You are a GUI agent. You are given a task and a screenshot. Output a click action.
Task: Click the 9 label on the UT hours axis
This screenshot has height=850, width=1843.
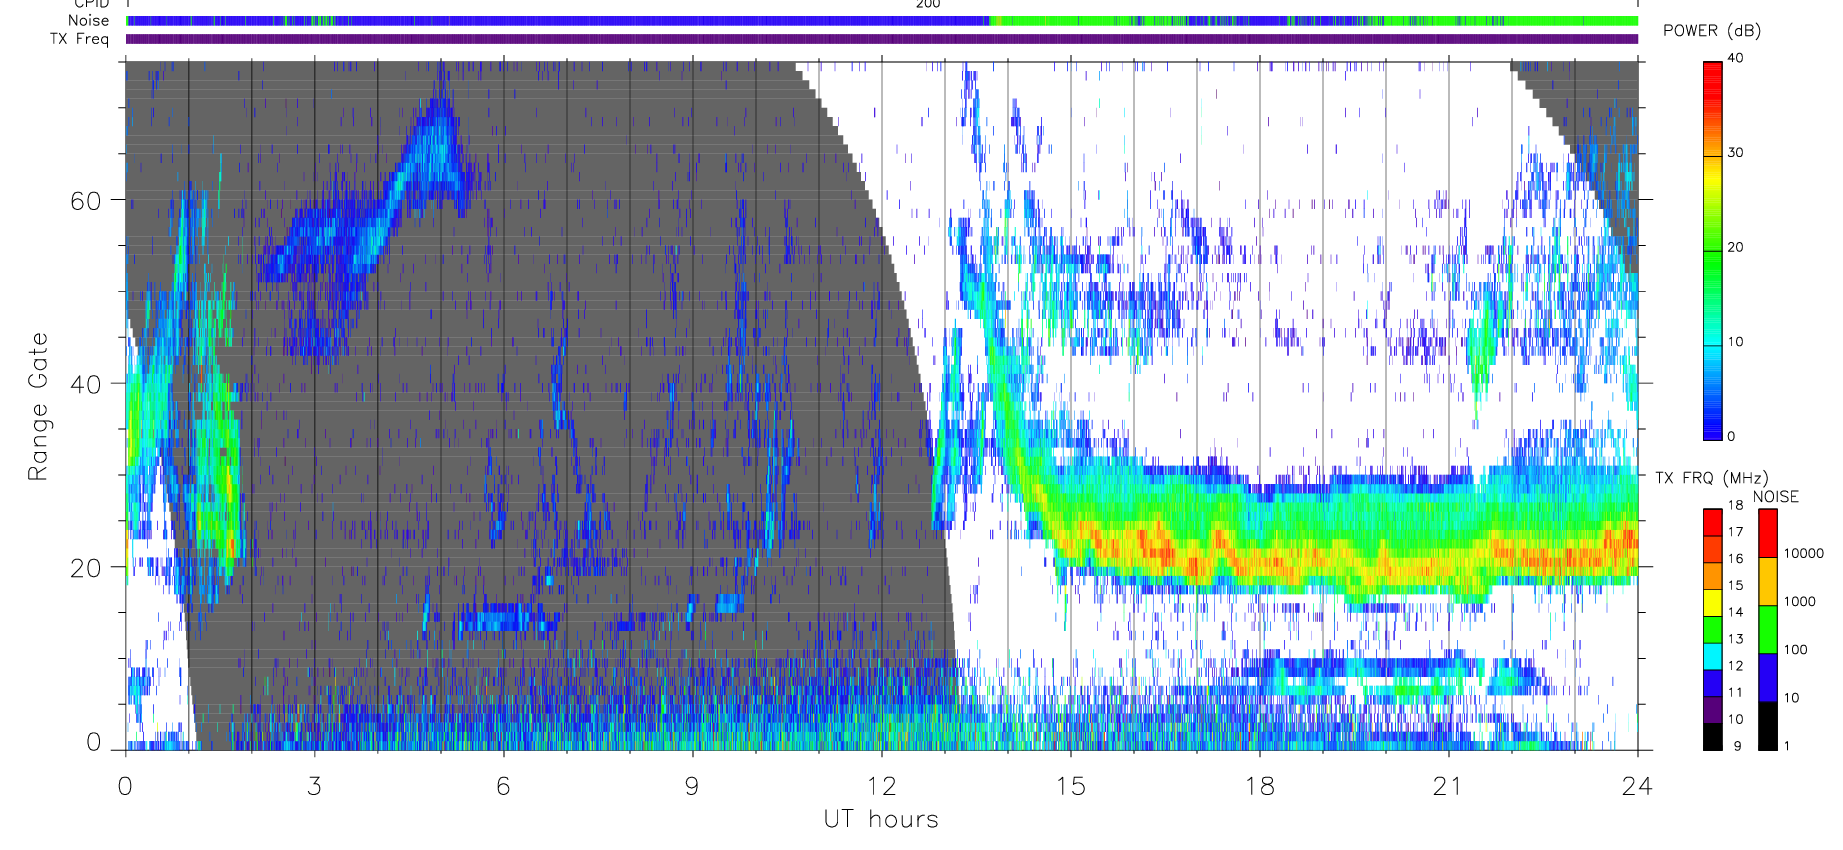[x=692, y=786]
